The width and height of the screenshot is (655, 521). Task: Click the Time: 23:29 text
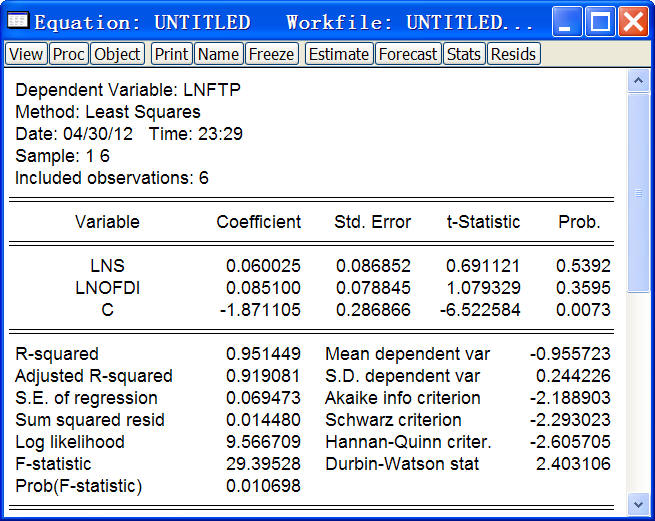[x=196, y=134]
